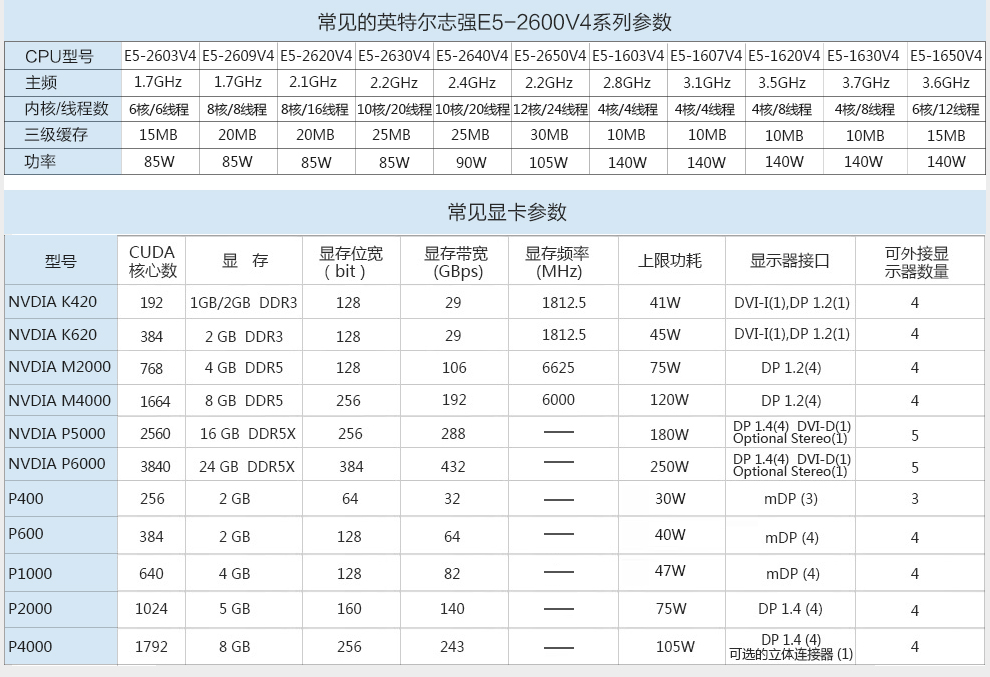The height and width of the screenshot is (677, 990).
Task: Click the NVDIA P6000 row label
Action: 57,464
